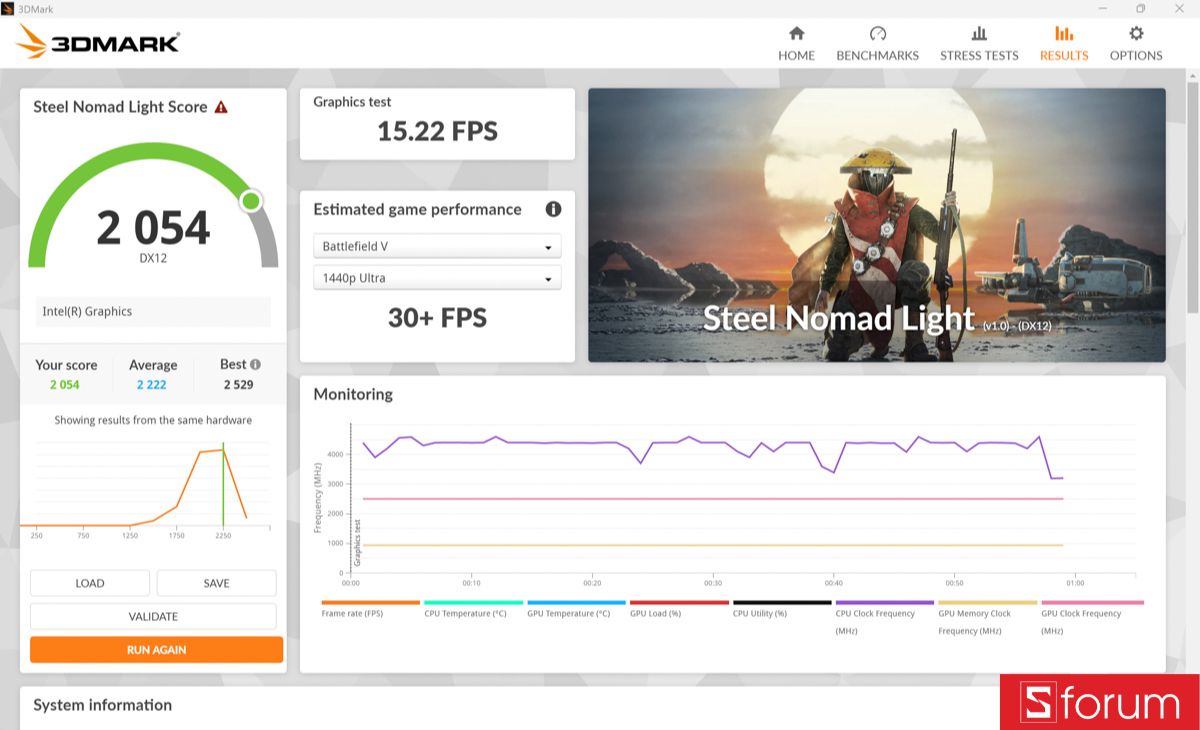Click the info icon beside Best score

click(255, 365)
